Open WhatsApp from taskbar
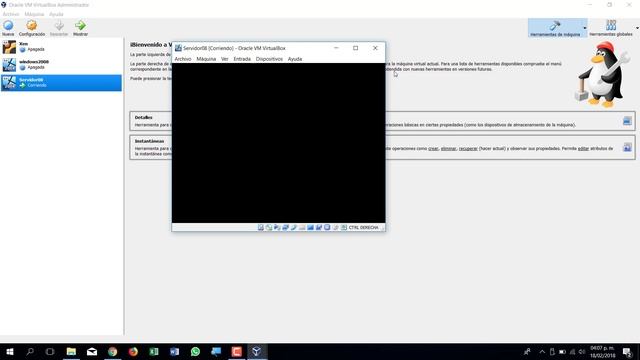640x360 pixels. coord(195,351)
